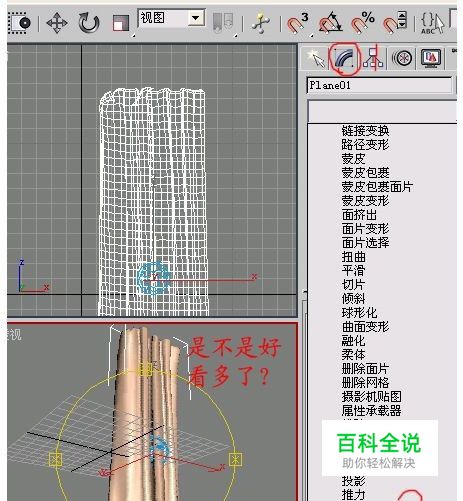Activate the Select and Move tool

pos(57,23)
